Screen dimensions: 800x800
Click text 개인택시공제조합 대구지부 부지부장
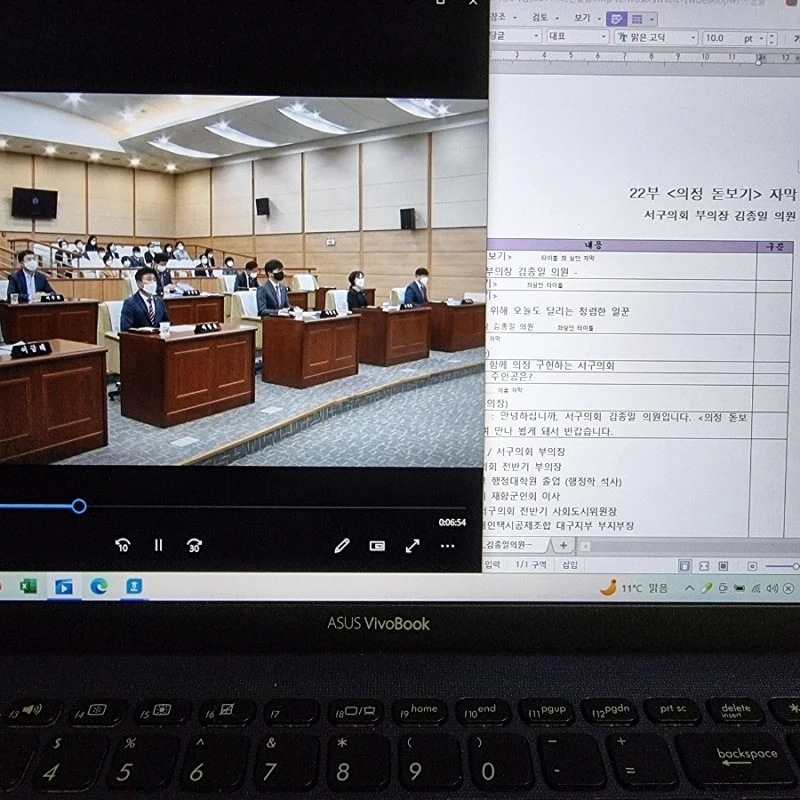tap(559, 526)
